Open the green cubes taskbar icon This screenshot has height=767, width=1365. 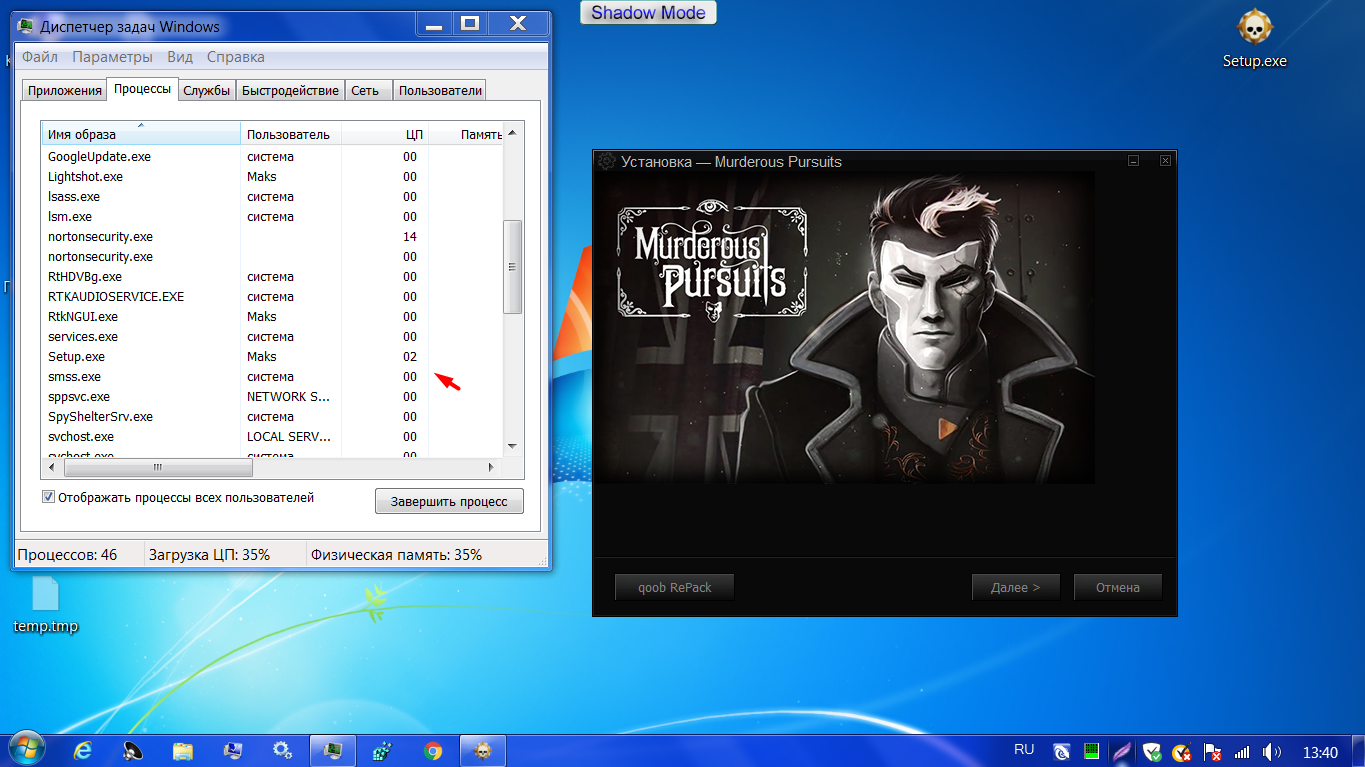click(x=382, y=750)
